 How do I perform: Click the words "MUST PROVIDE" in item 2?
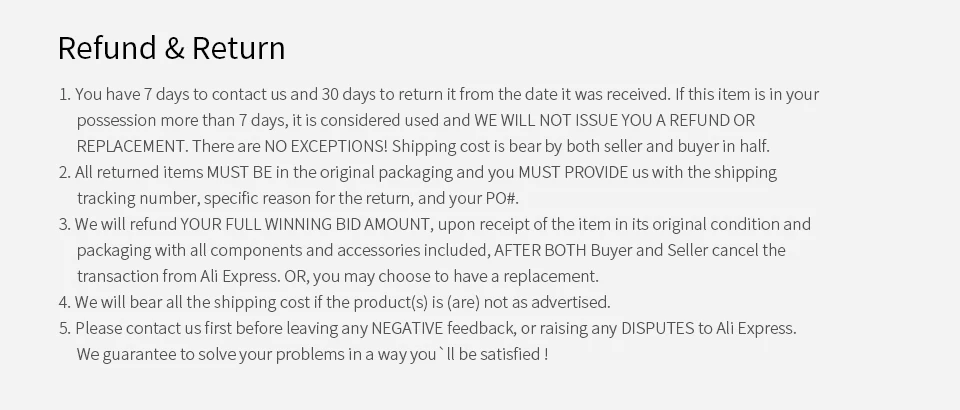tap(573, 172)
